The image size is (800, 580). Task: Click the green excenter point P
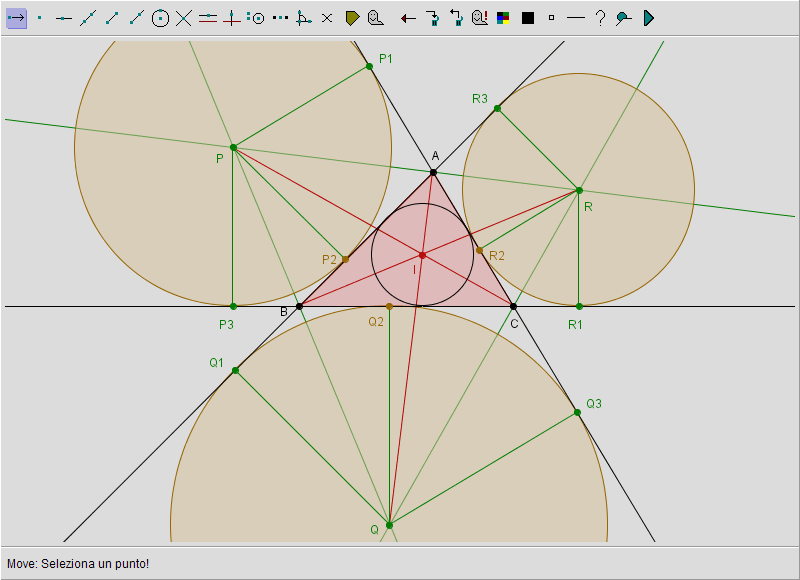coord(233,147)
